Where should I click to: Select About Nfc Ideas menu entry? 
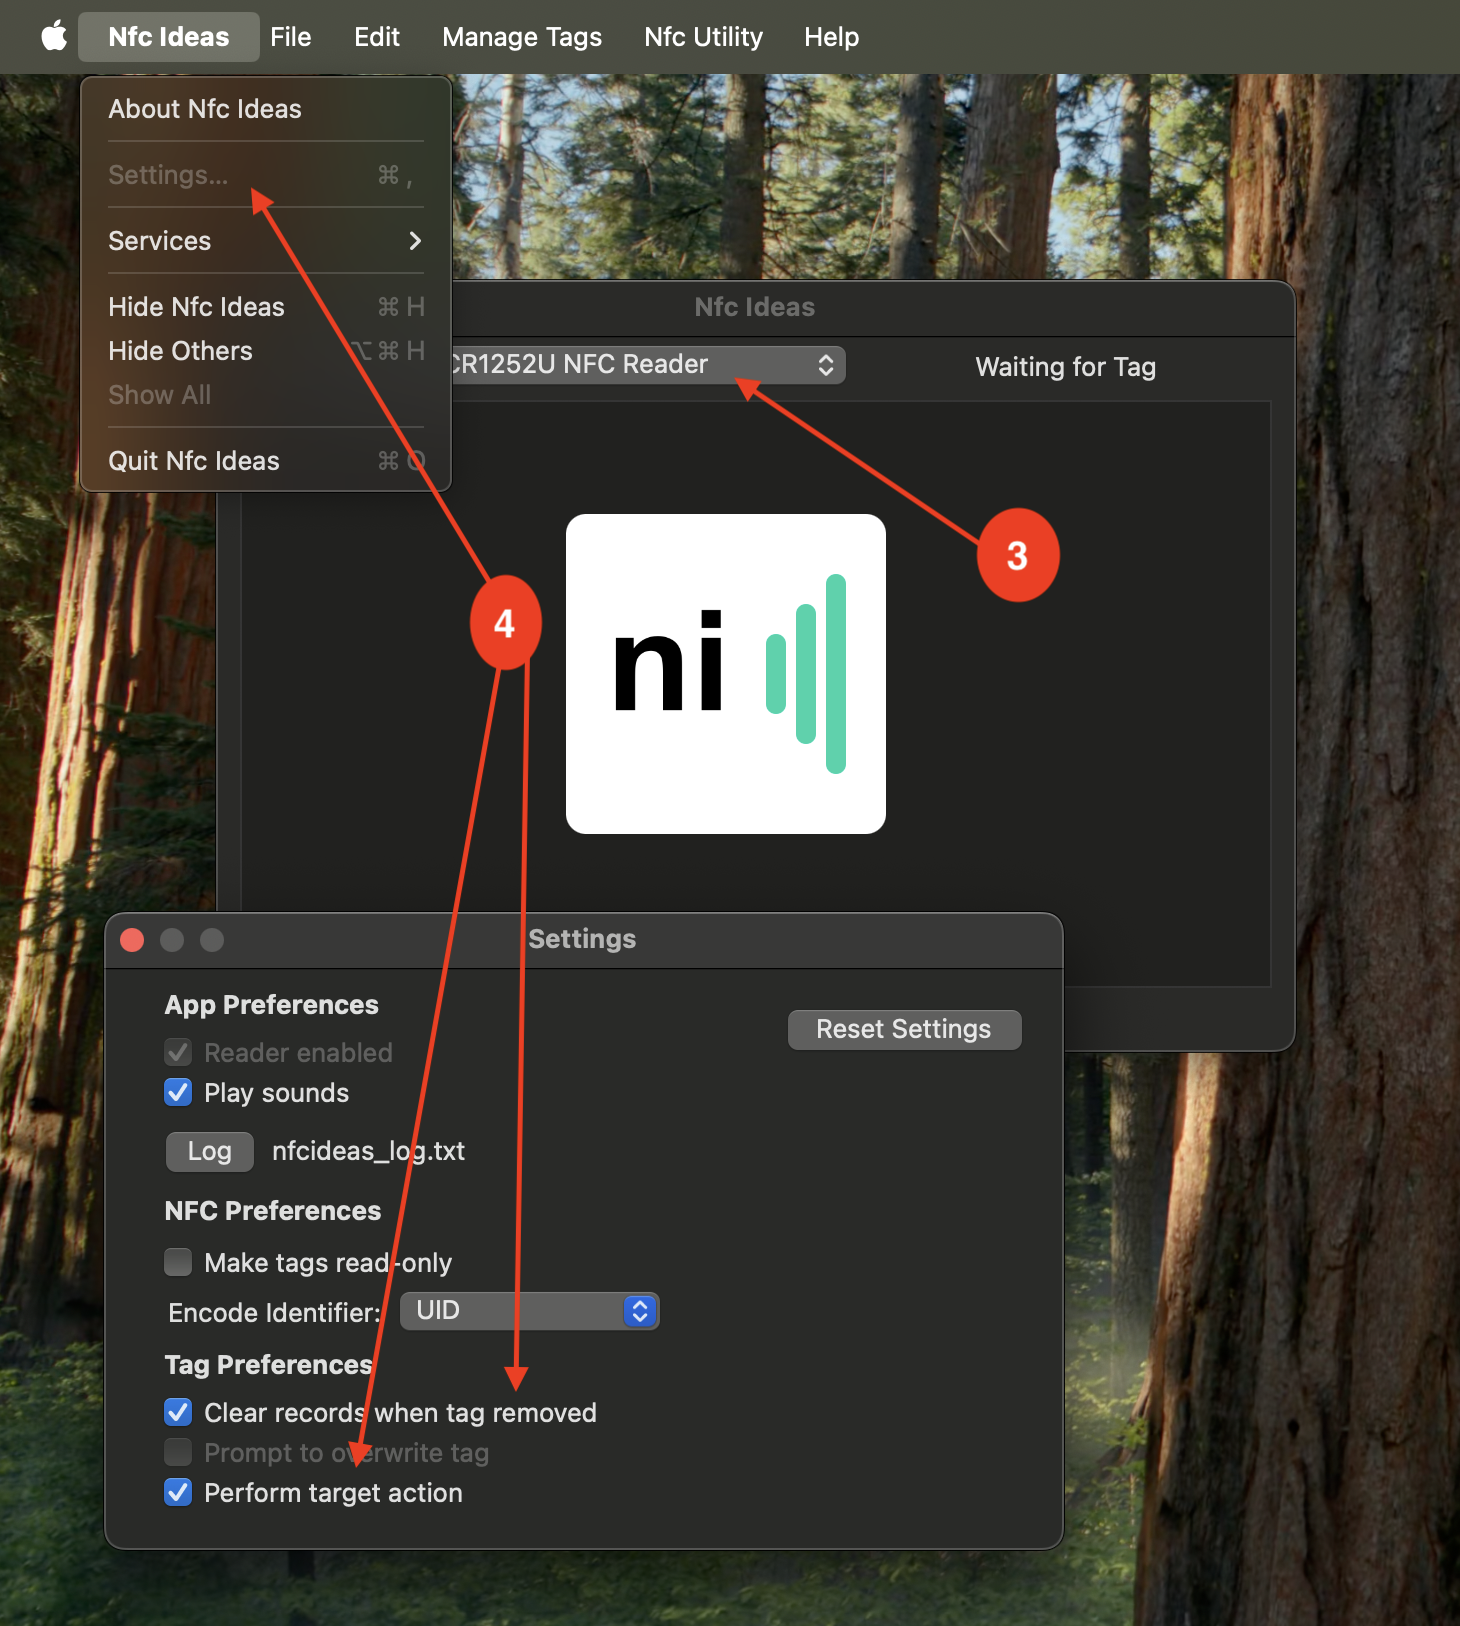[205, 109]
